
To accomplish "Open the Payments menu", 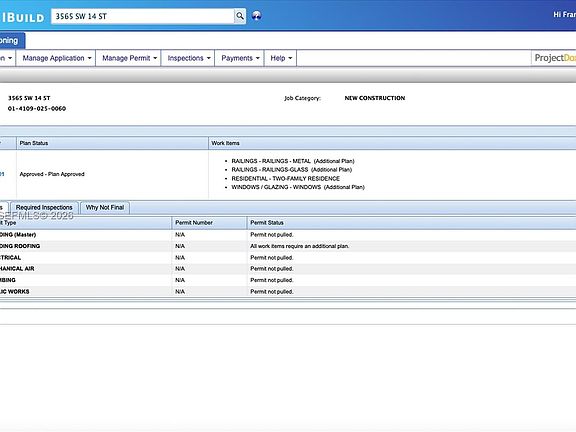I will 240,58.
